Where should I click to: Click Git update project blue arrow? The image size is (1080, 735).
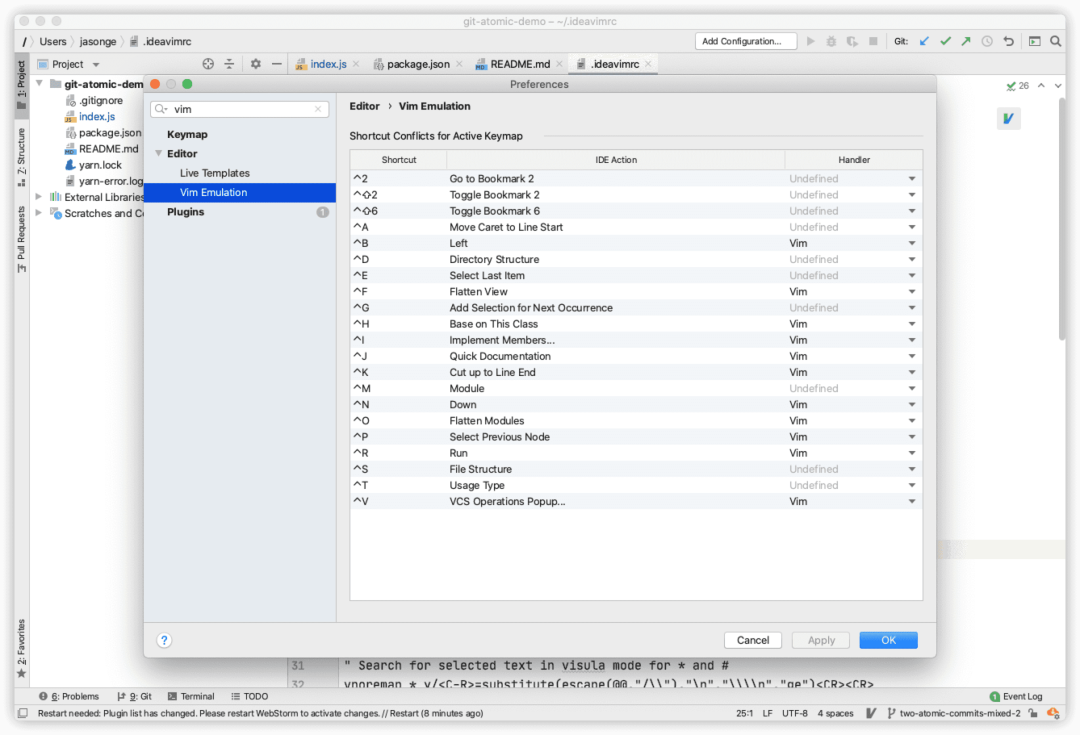[924, 41]
